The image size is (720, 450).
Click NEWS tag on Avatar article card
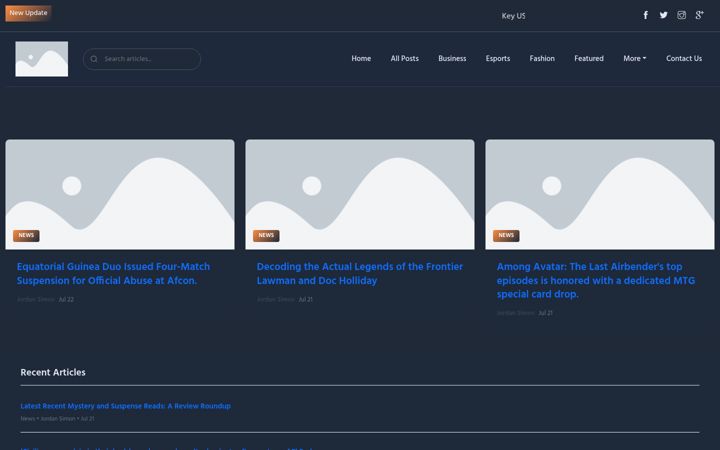(506, 236)
